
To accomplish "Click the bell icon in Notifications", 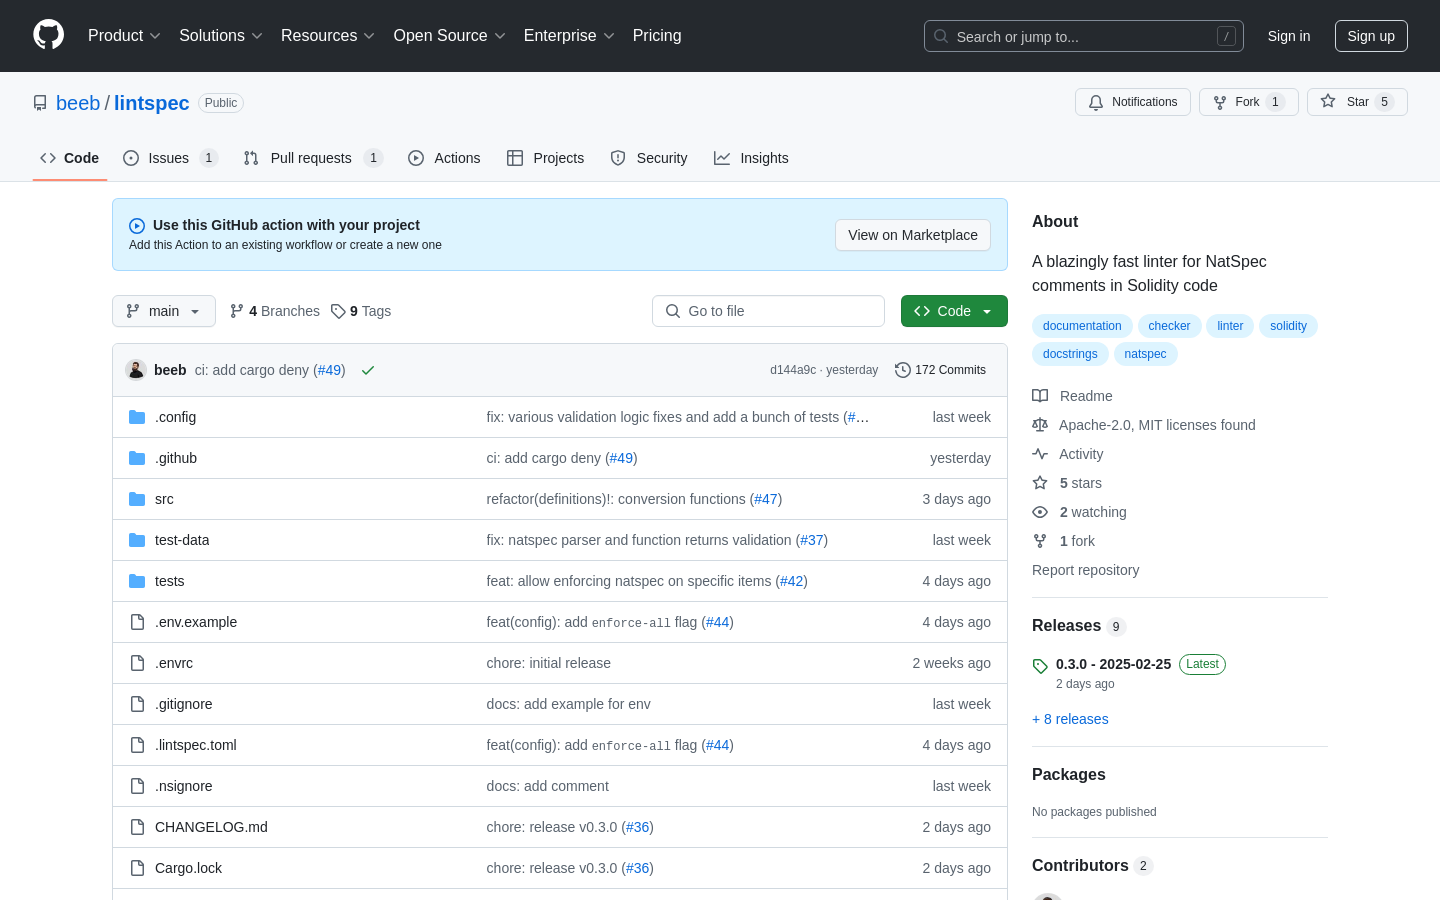I will [1096, 102].
